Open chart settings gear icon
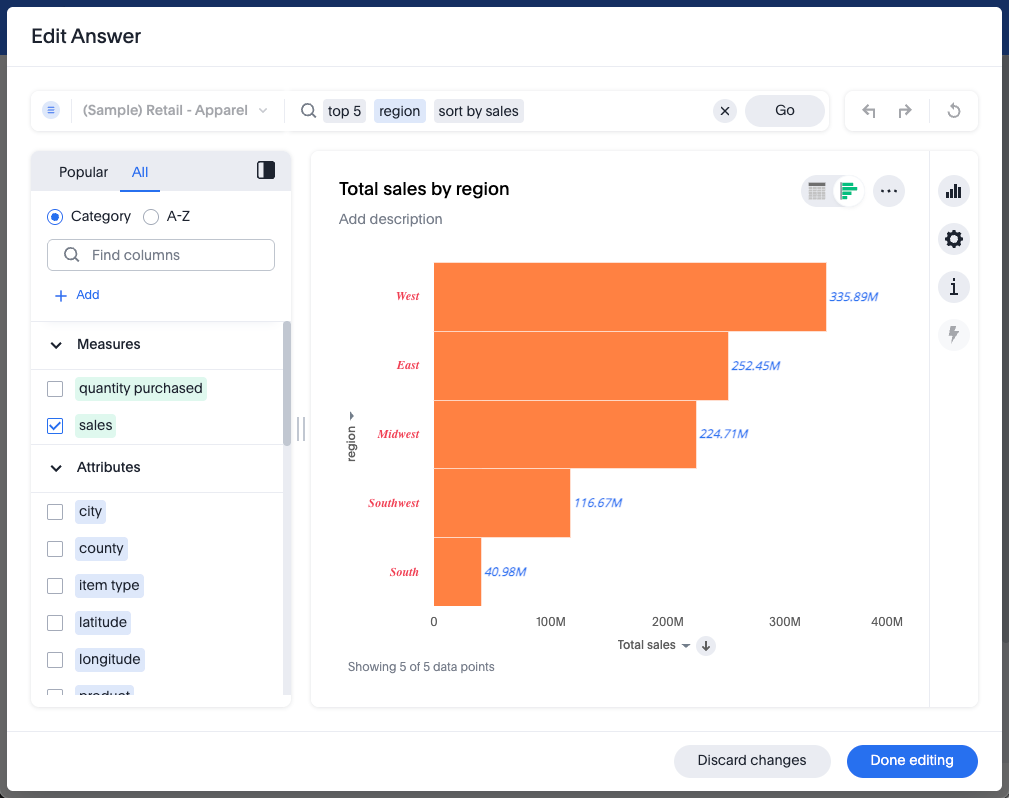The image size is (1009, 798). [x=953, y=239]
